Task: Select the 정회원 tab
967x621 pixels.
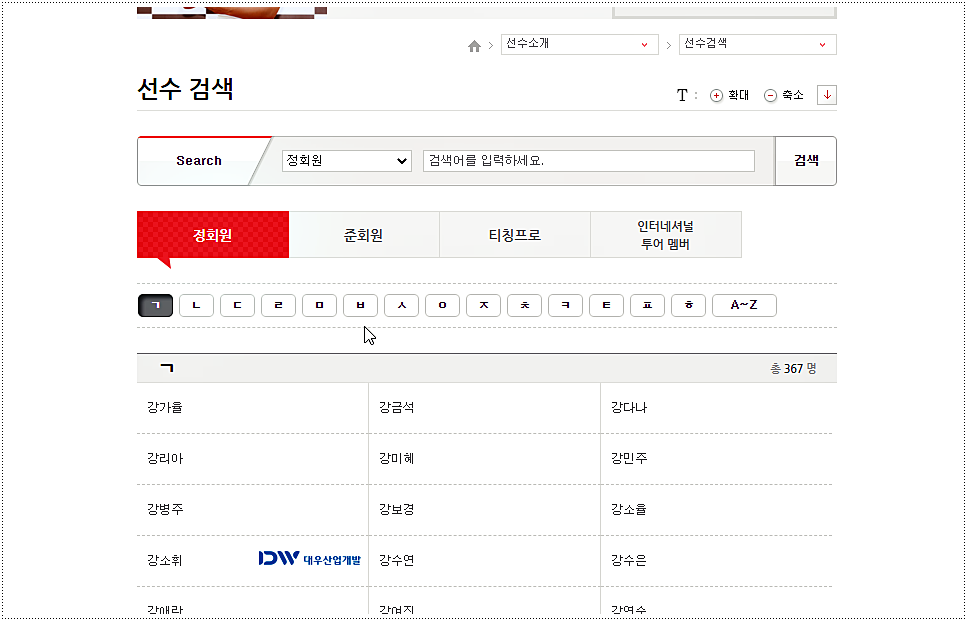Action: tap(213, 235)
